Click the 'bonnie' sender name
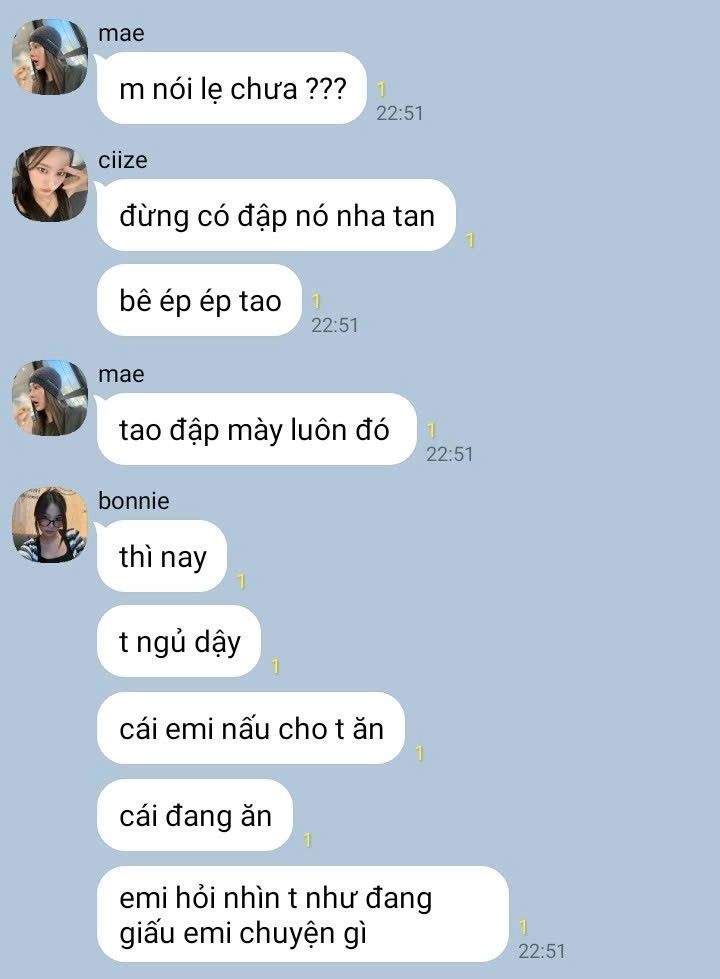This screenshot has height=979, width=720. point(134,501)
